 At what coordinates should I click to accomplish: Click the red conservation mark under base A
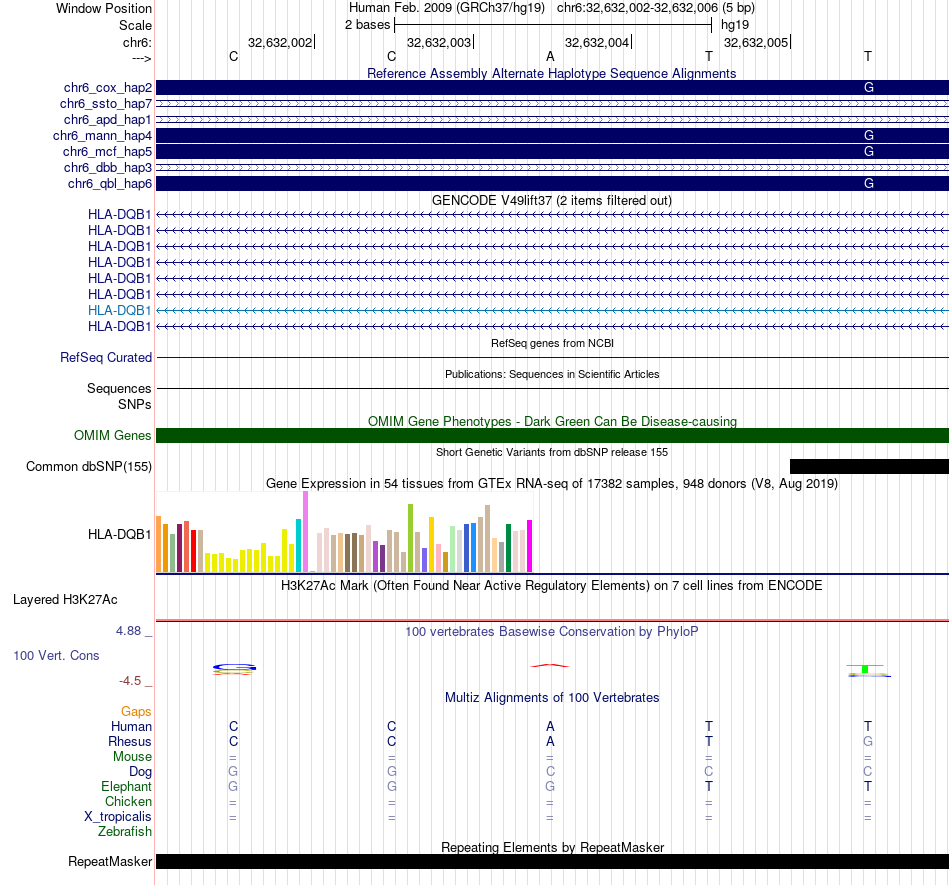pyautogui.click(x=550, y=666)
